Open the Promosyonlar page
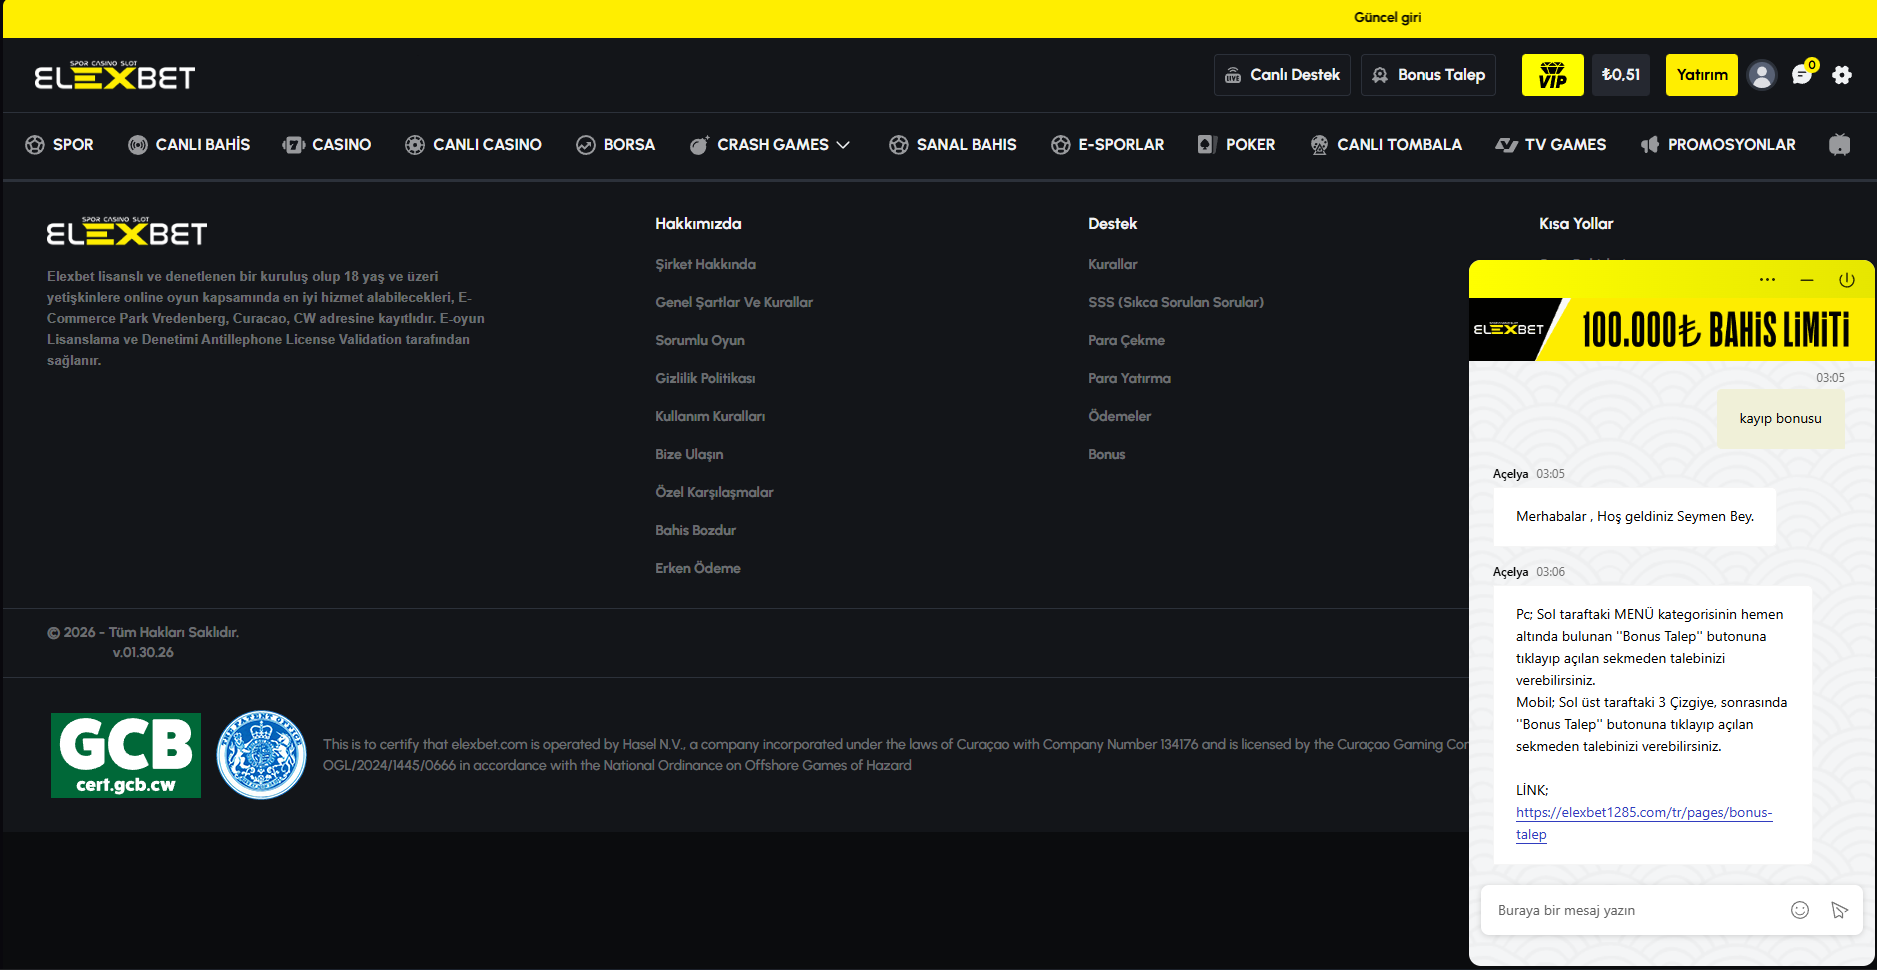The height and width of the screenshot is (970, 1877). pyautogui.click(x=1717, y=145)
